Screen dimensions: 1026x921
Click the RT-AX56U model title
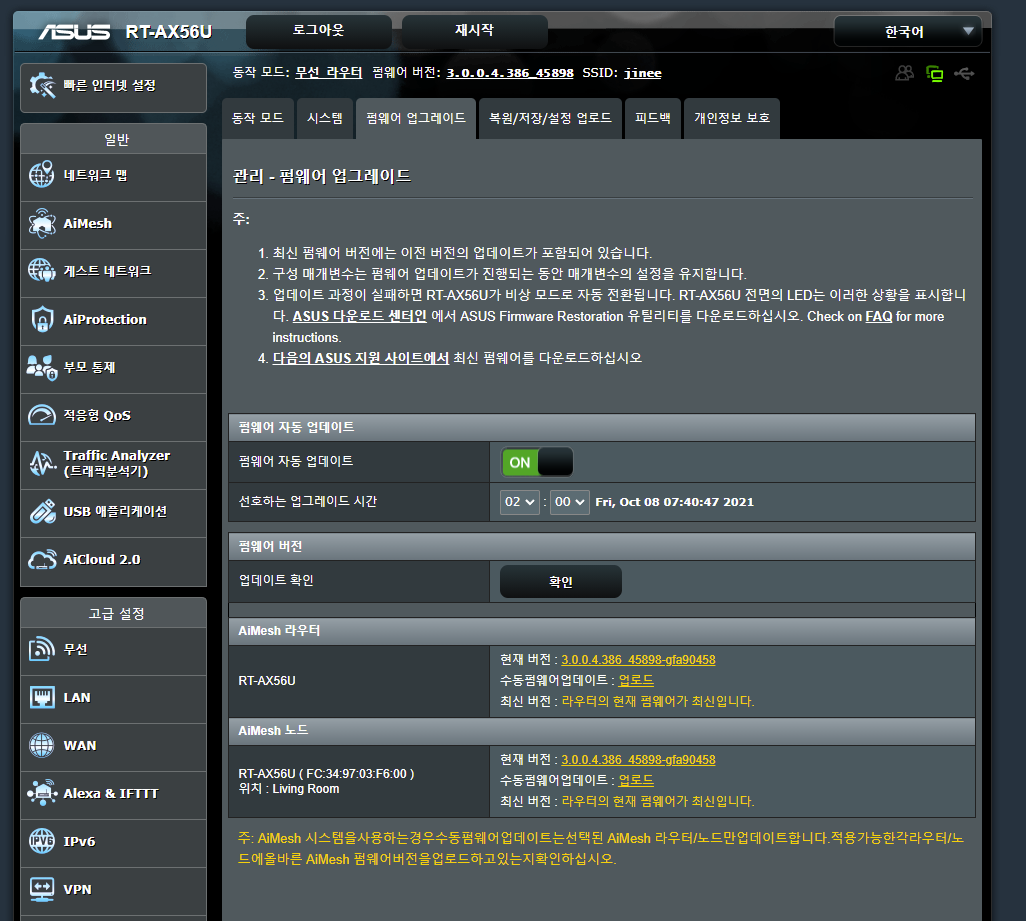pyautogui.click(x=169, y=32)
